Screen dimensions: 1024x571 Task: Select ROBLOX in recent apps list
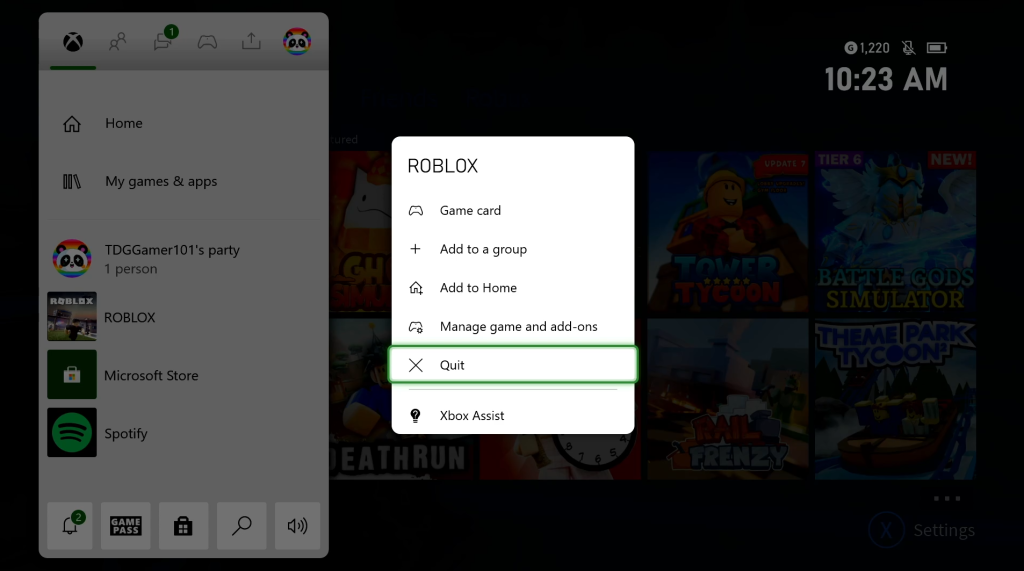click(x=183, y=317)
